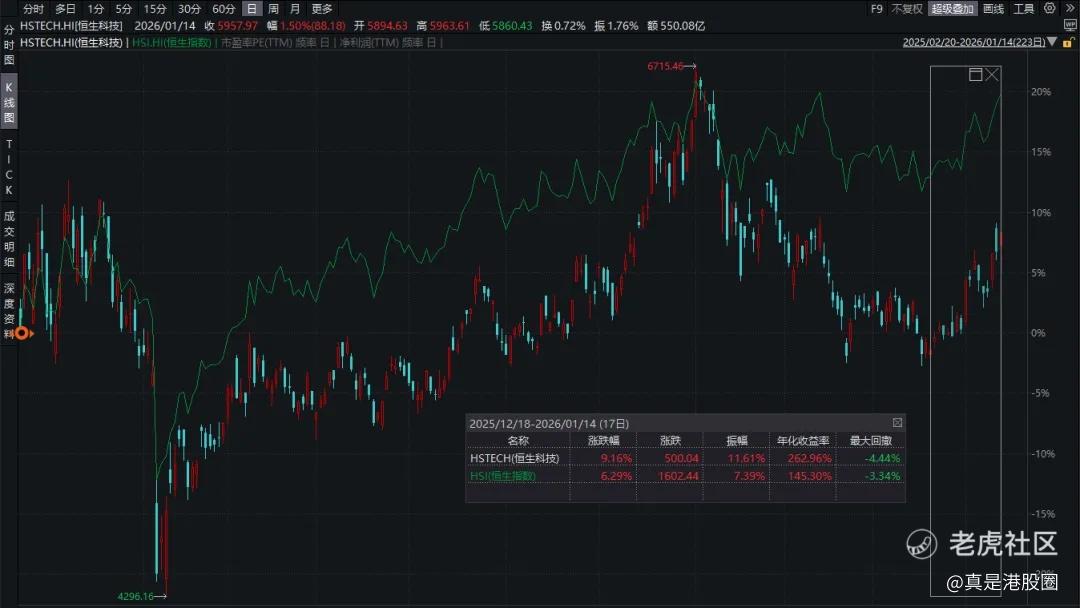The height and width of the screenshot is (608, 1080).
Task: Open the settings gear icon
Action: 1050,8
